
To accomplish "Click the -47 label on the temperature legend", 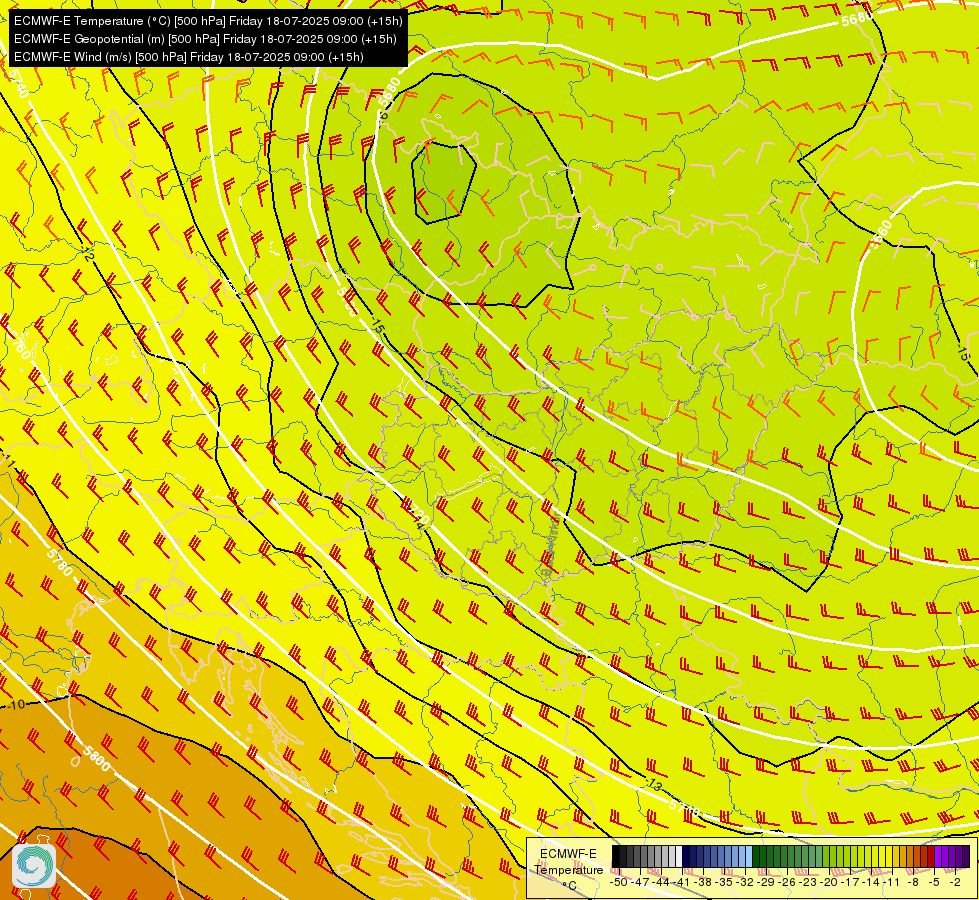I will 641,882.
